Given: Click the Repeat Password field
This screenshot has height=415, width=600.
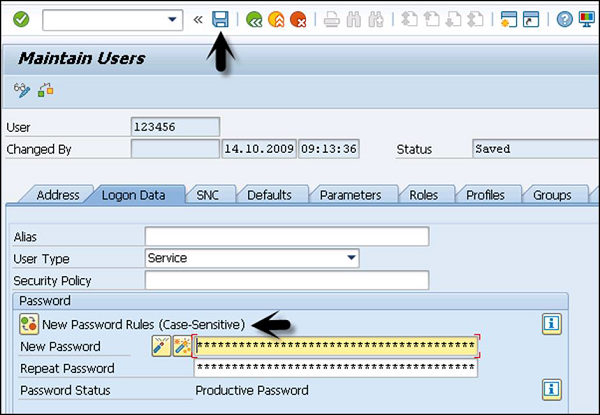Looking at the screenshot, I should pos(336,368).
